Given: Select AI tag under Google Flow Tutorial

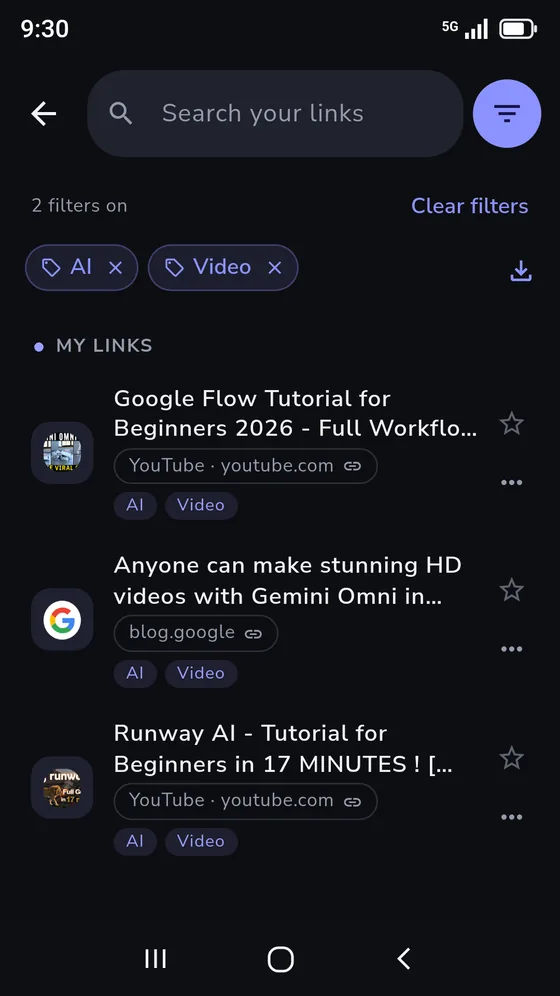Looking at the screenshot, I should 135,505.
